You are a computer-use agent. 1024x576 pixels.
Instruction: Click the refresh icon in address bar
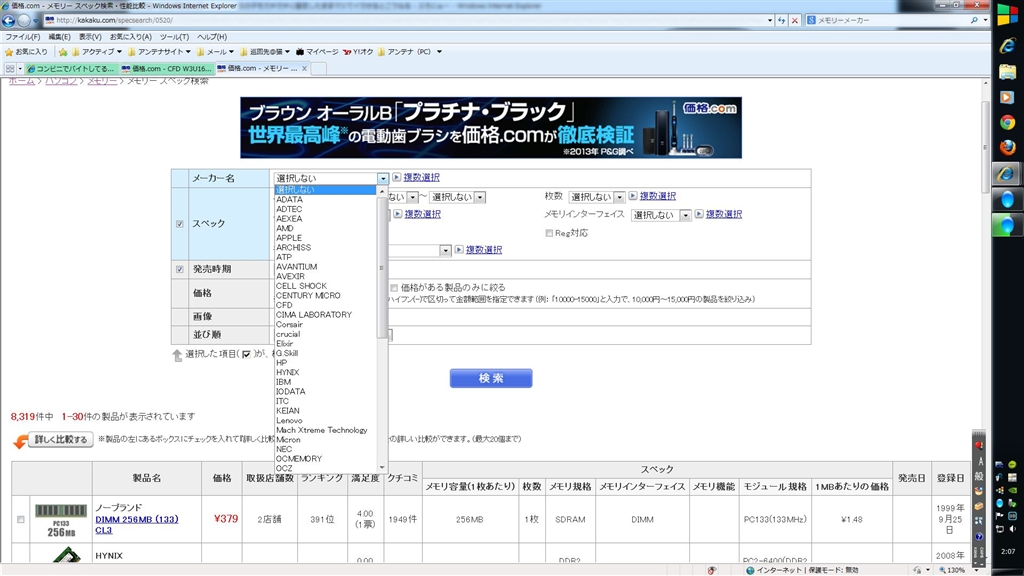pos(780,20)
